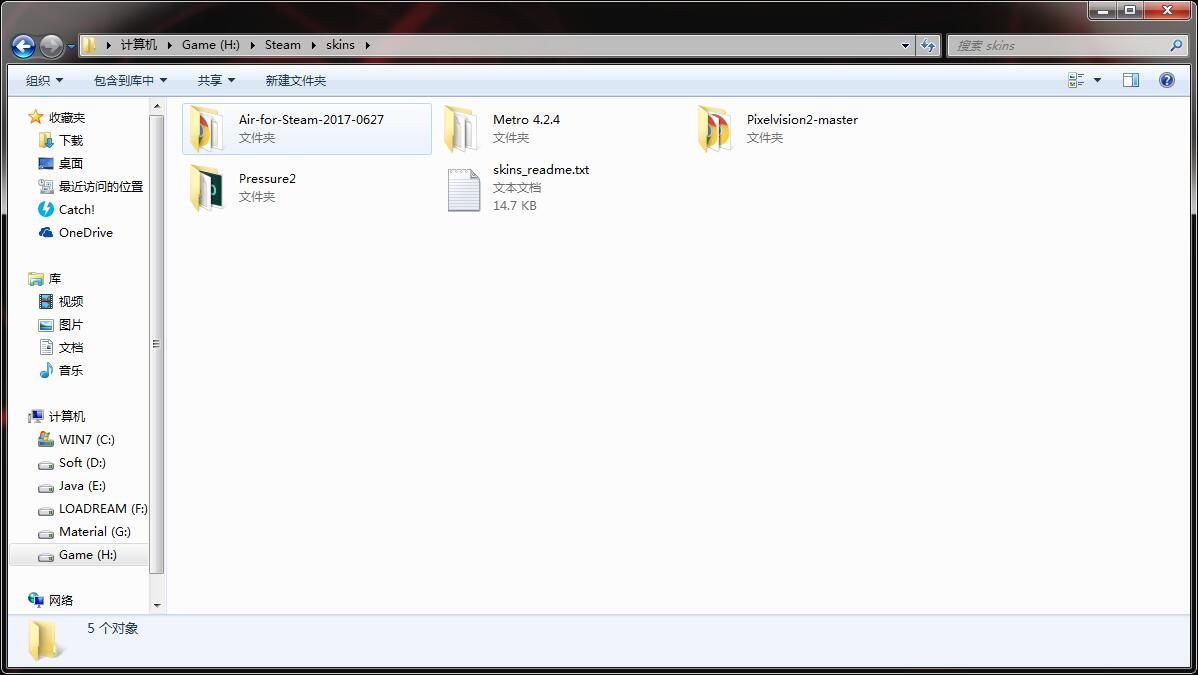The height and width of the screenshot is (675, 1198).
Task: Click the Steam breadcrumb in address bar
Action: (x=282, y=45)
